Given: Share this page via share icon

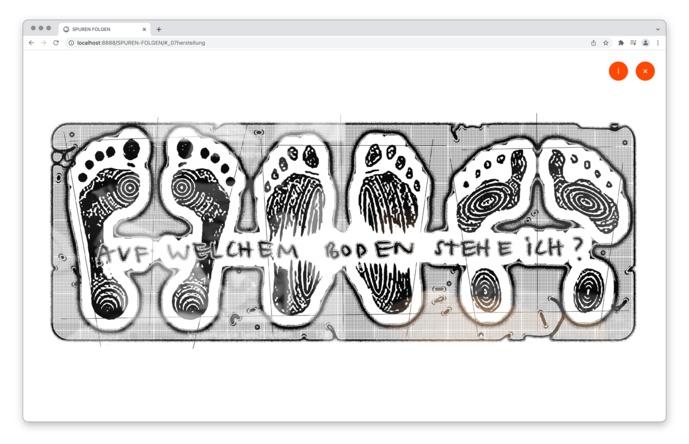Looking at the screenshot, I should [x=593, y=43].
